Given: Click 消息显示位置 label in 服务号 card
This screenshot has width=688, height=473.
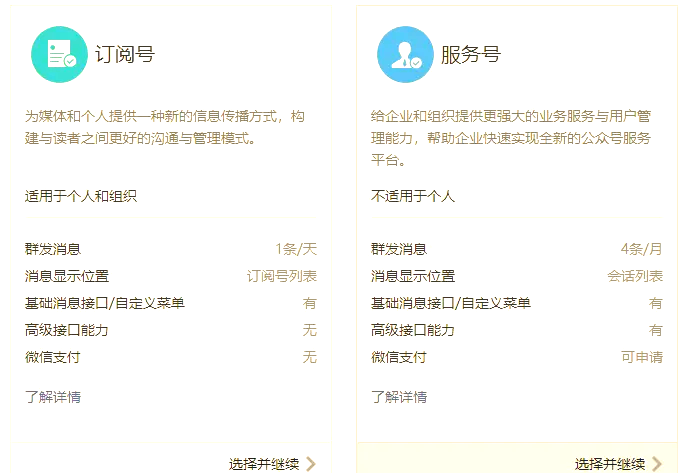Looking at the screenshot, I should [413, 276].
